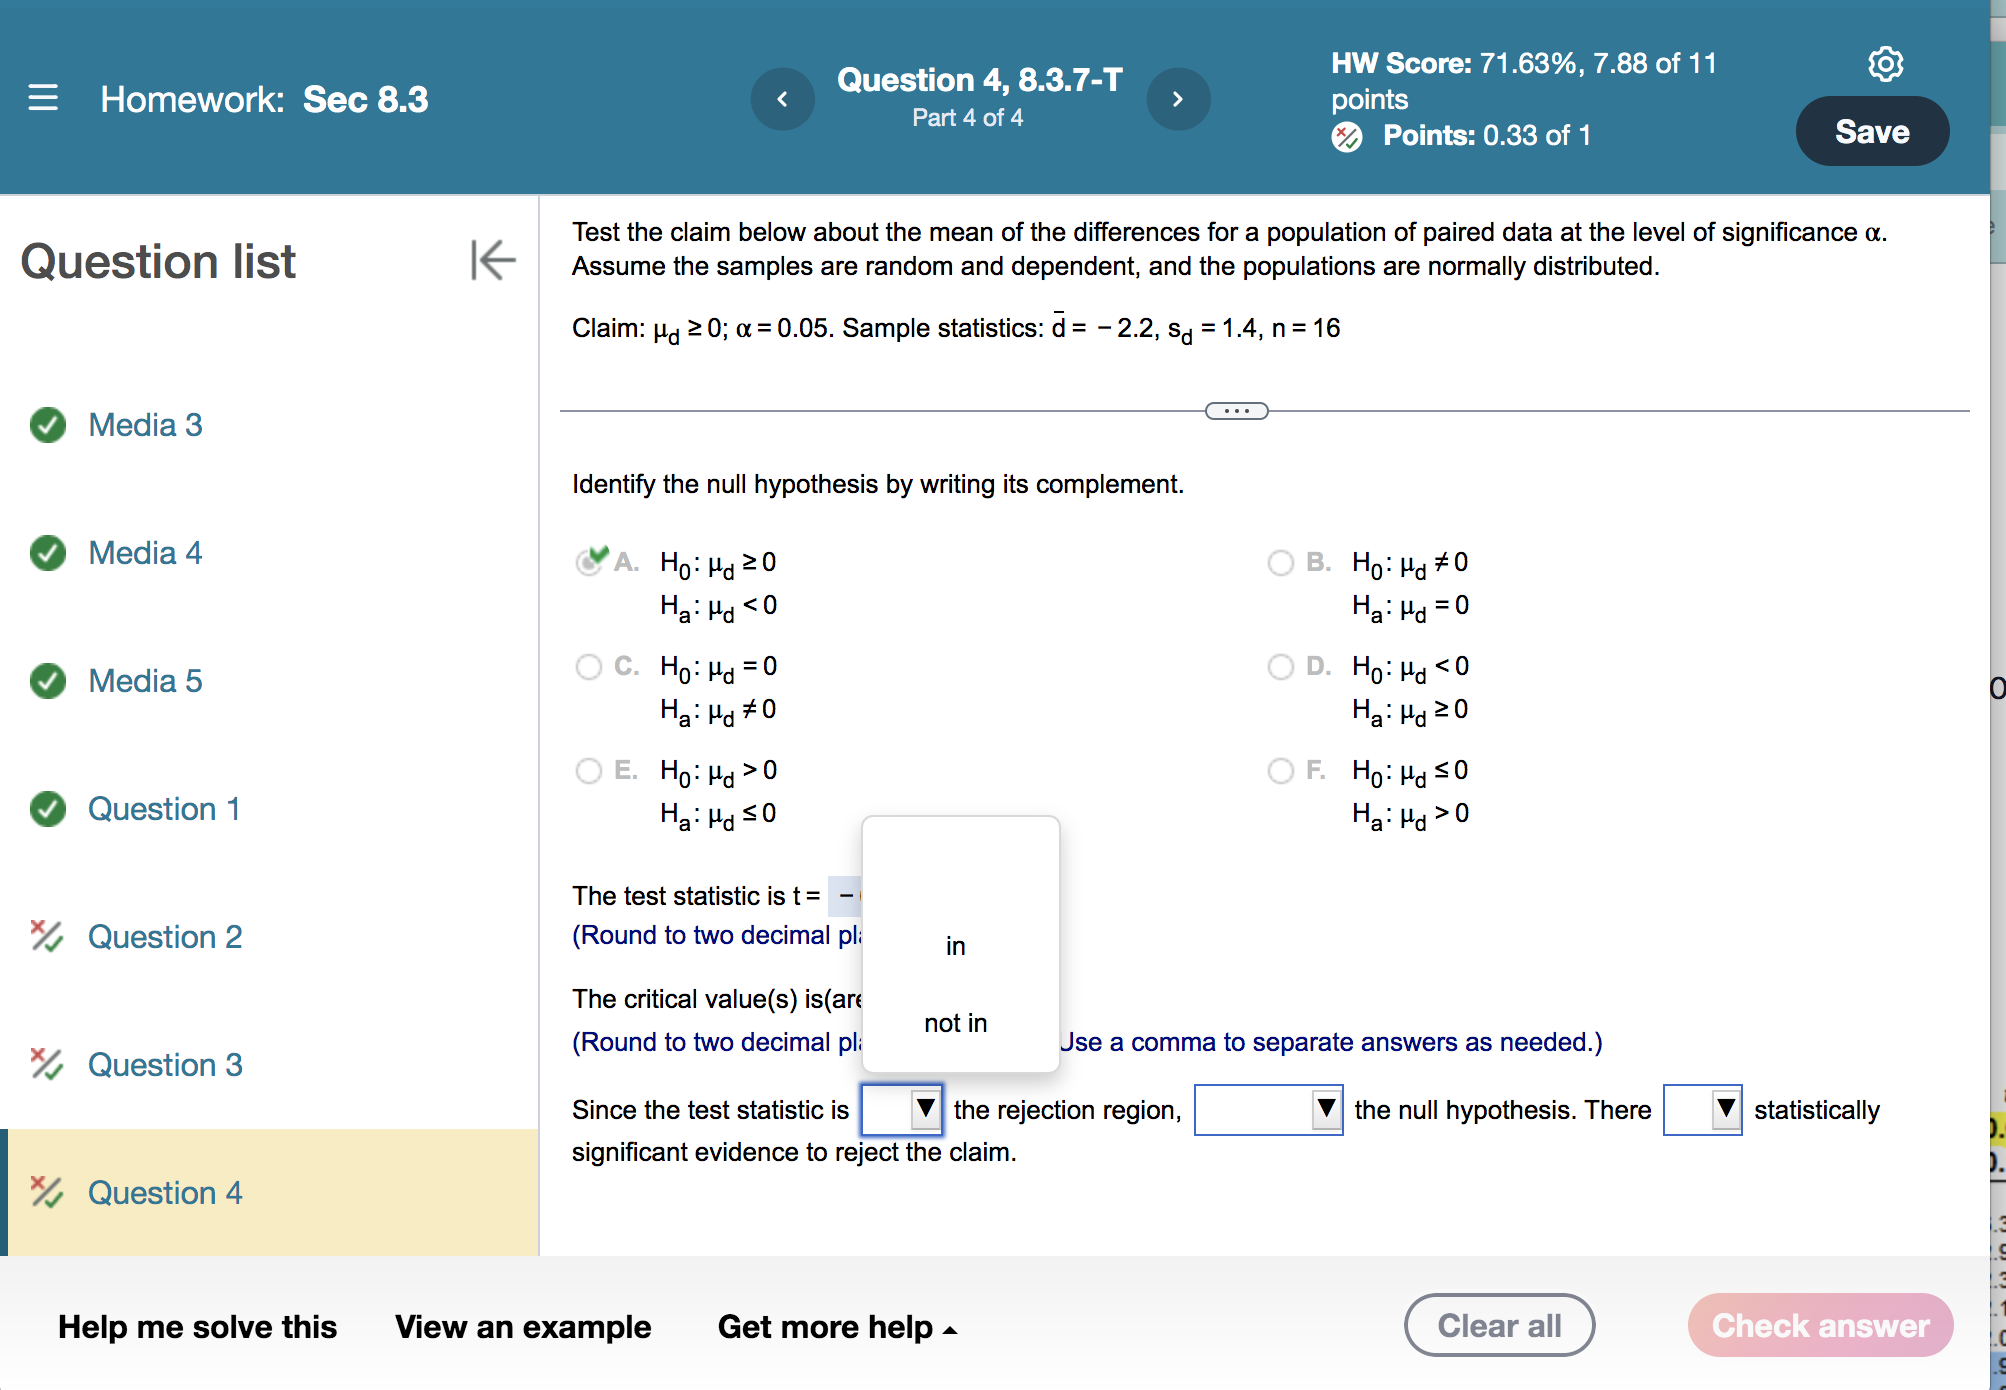Click partial-credit icon beside Question 2

tap(46, 936)
